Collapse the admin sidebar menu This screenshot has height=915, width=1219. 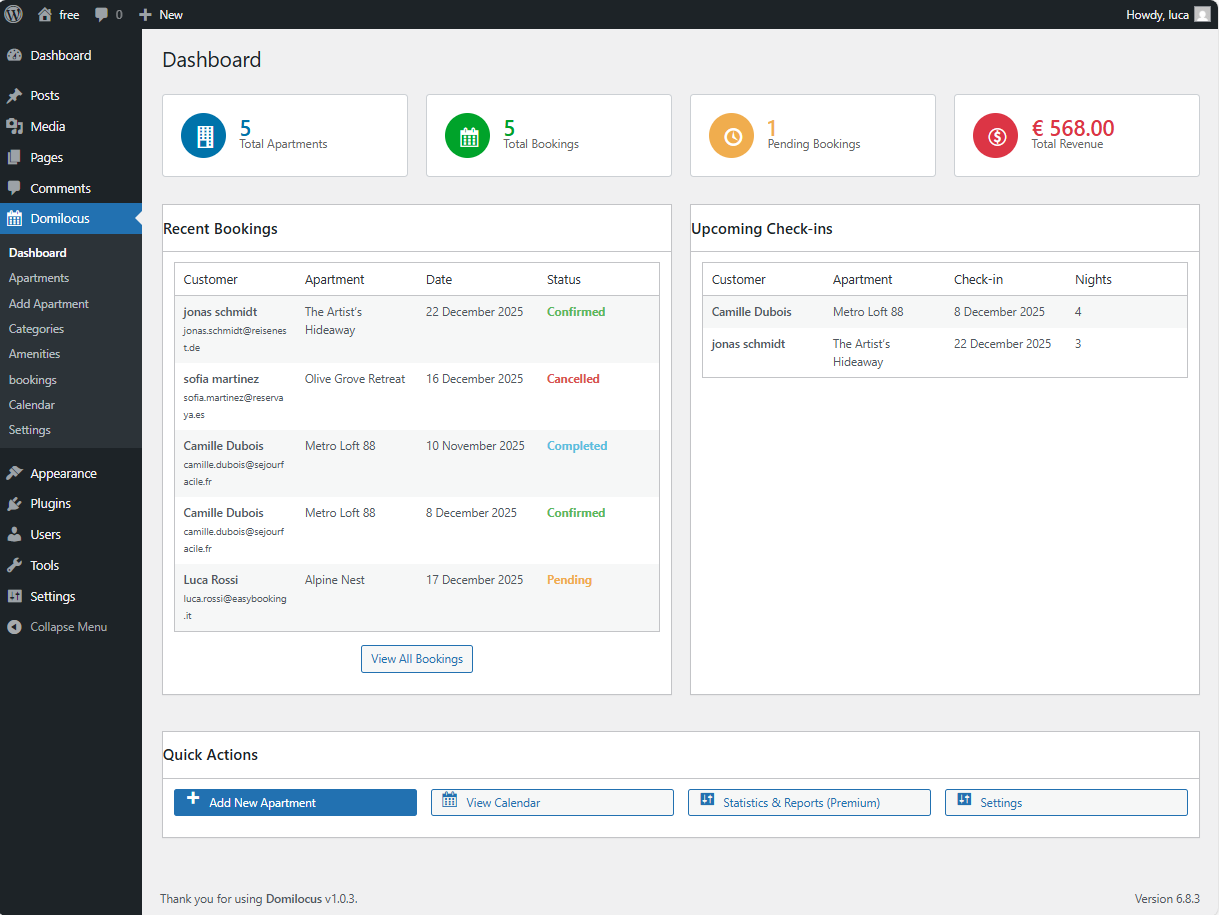(68, 627)
